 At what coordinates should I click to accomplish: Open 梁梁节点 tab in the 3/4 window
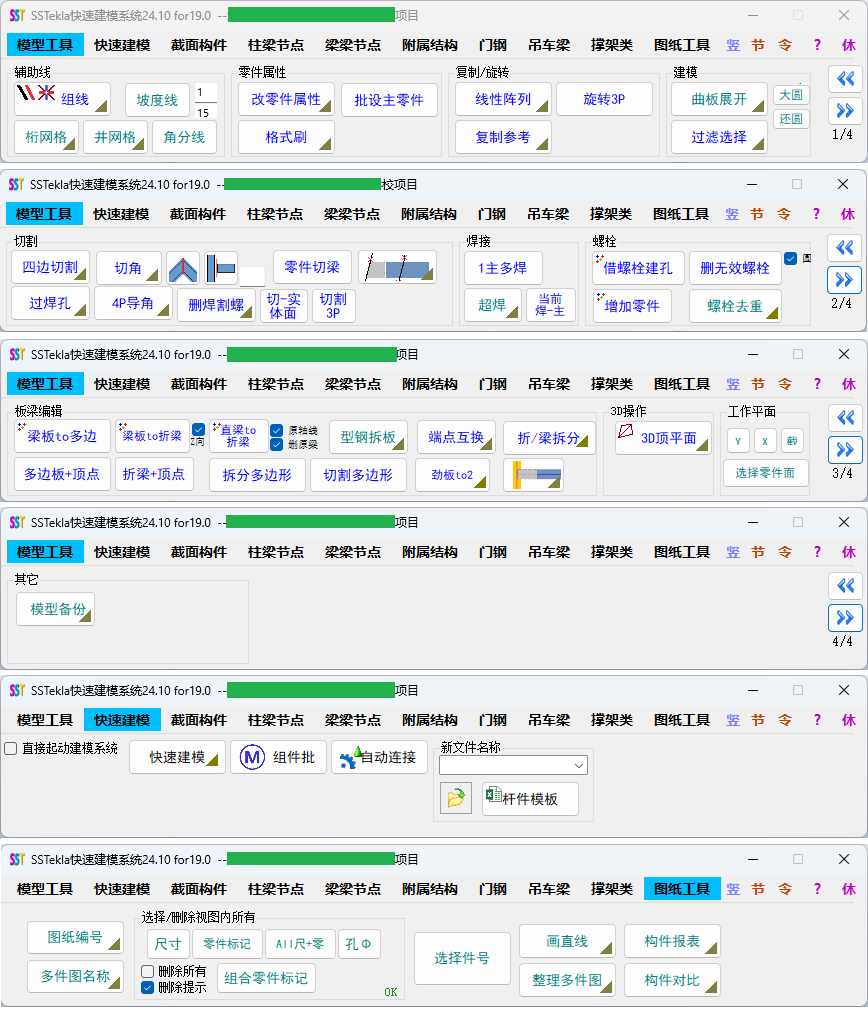353,384
